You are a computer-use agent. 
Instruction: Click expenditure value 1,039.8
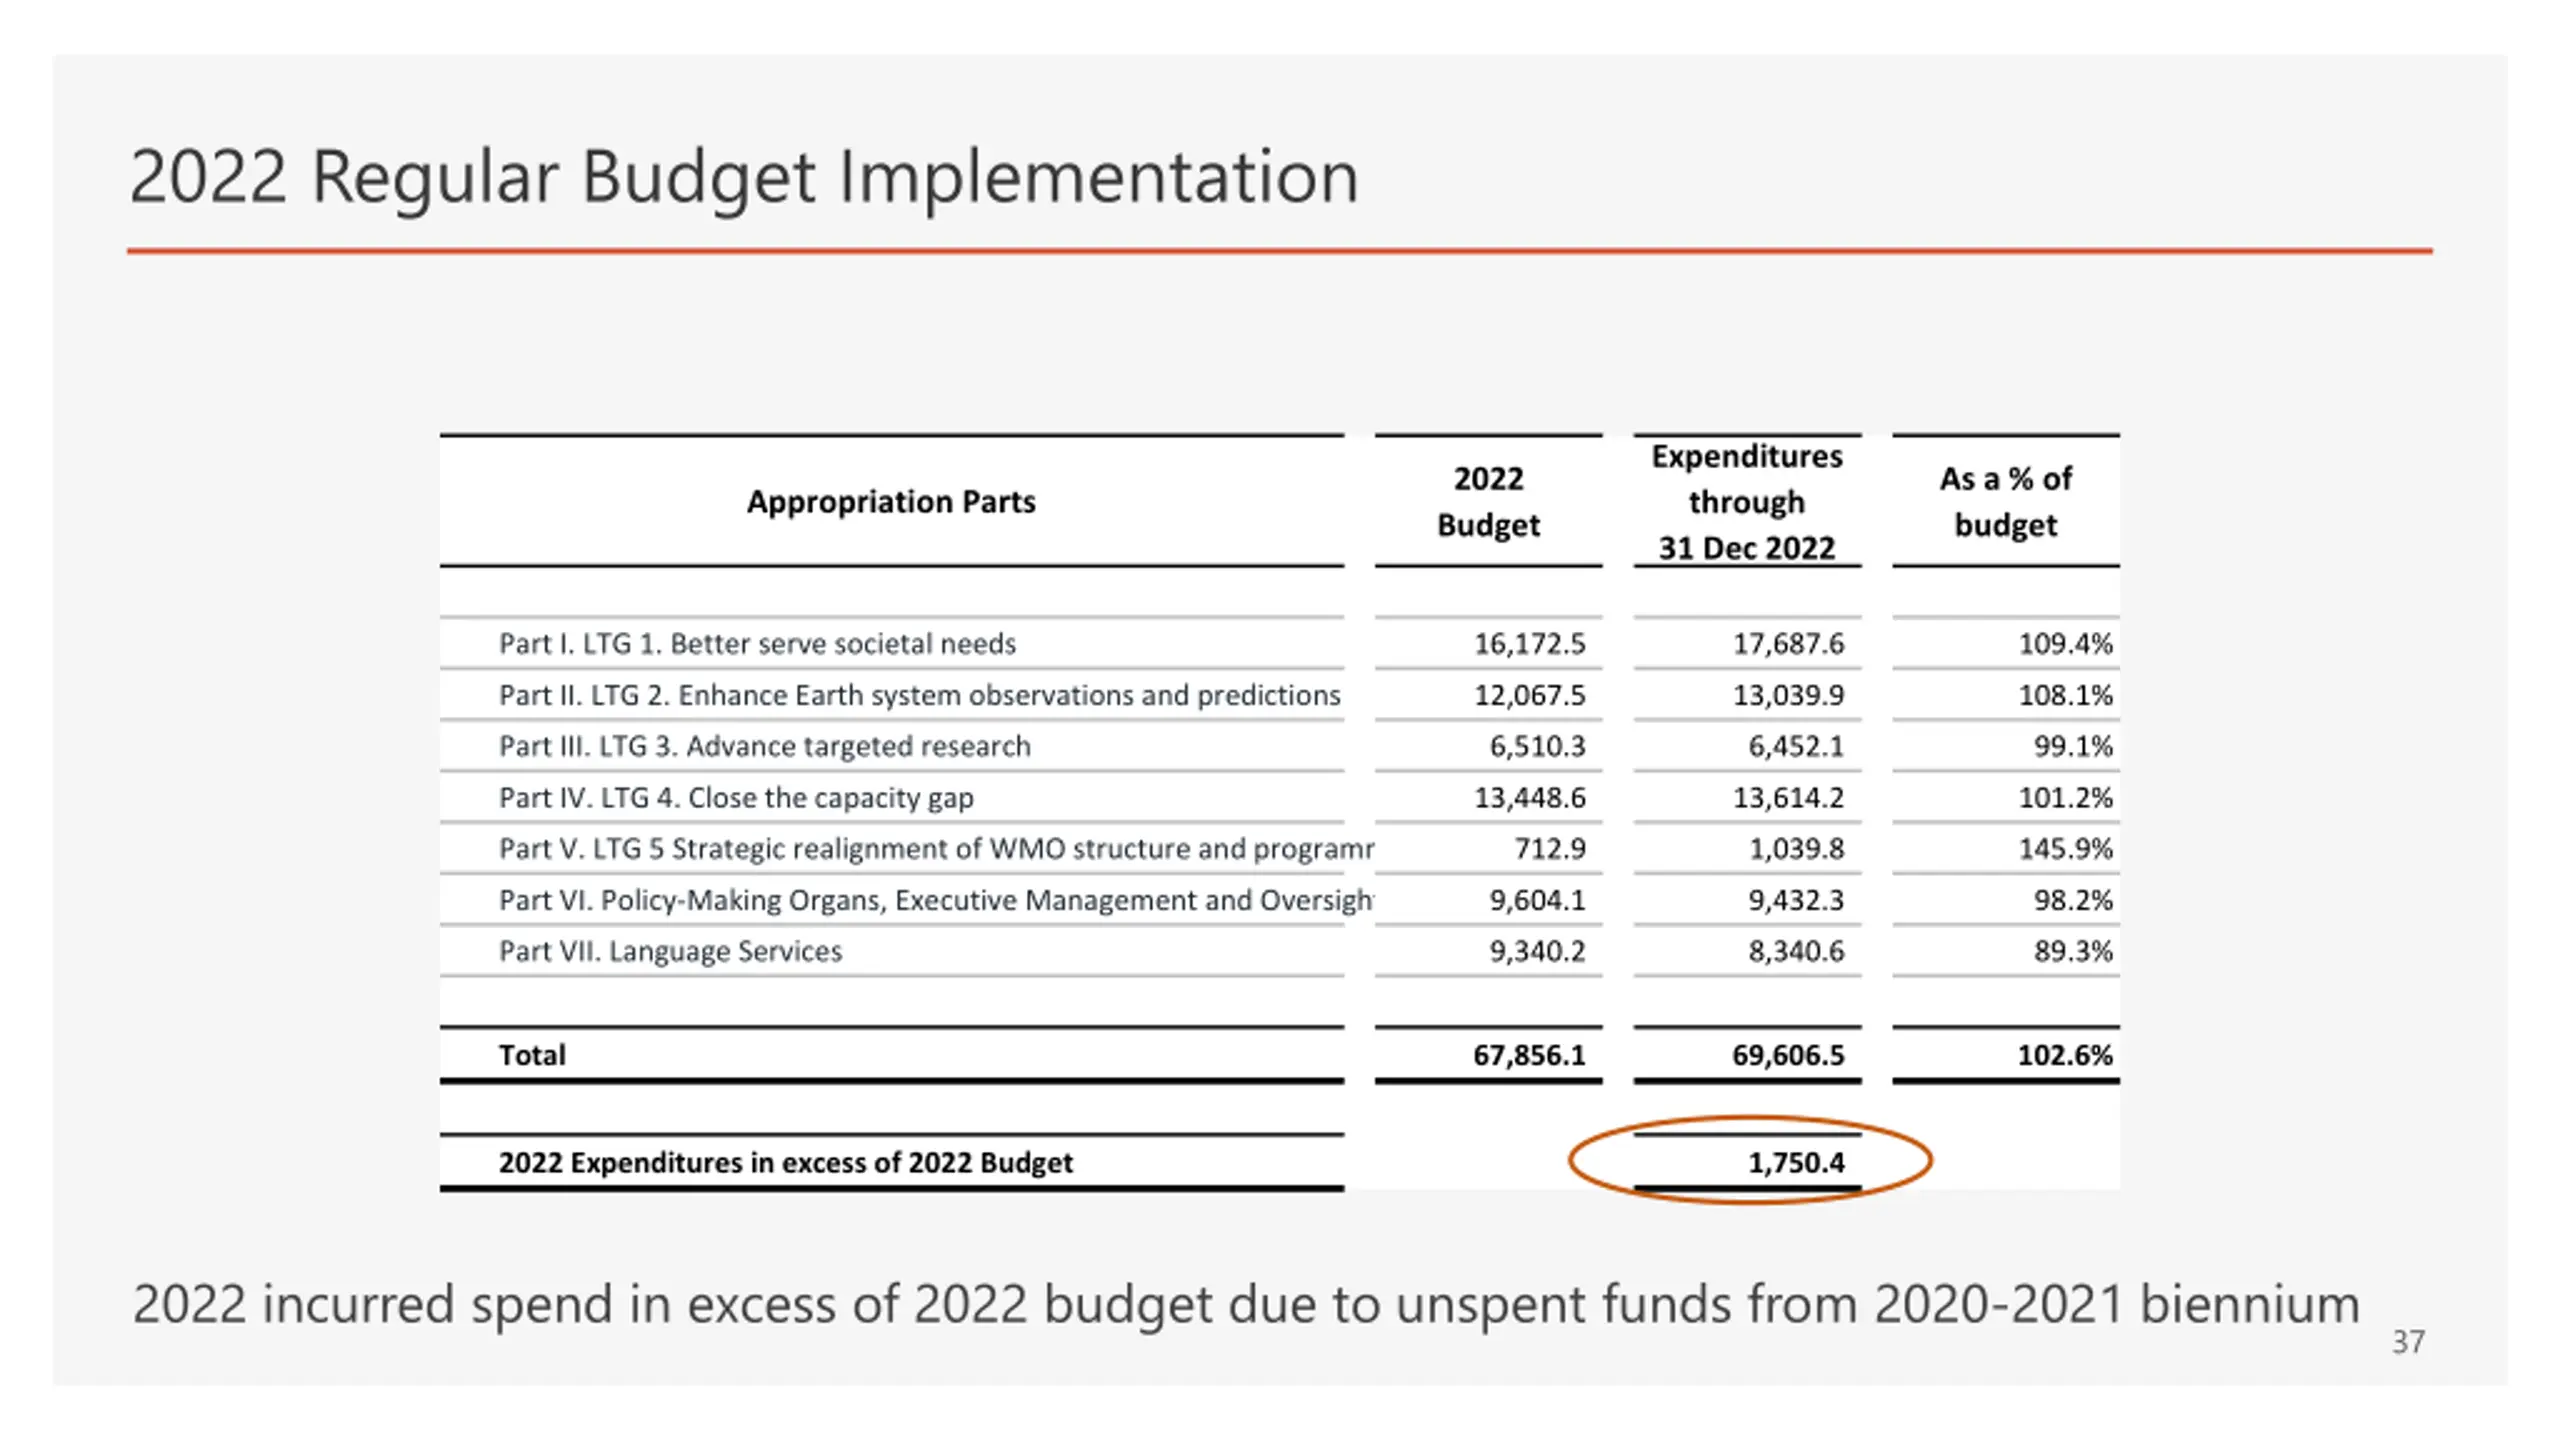coord(1796,848)
